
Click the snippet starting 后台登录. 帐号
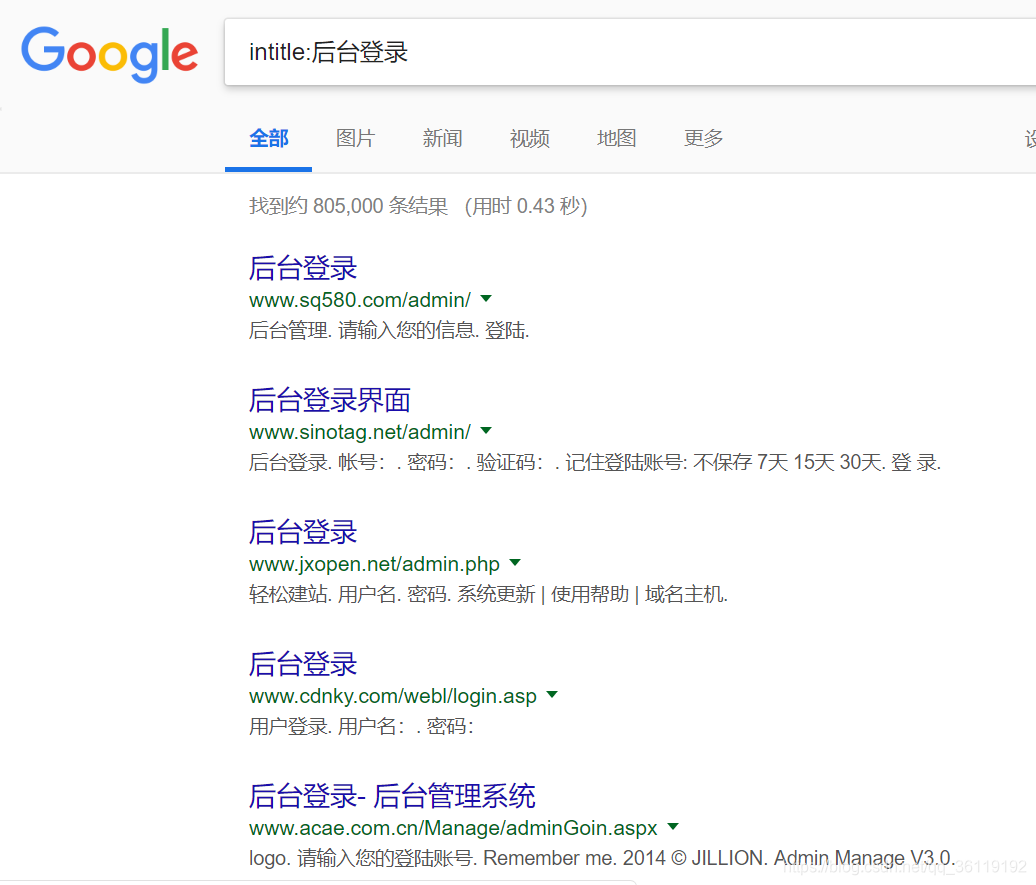pyautogui.click(x=595, y=463)
